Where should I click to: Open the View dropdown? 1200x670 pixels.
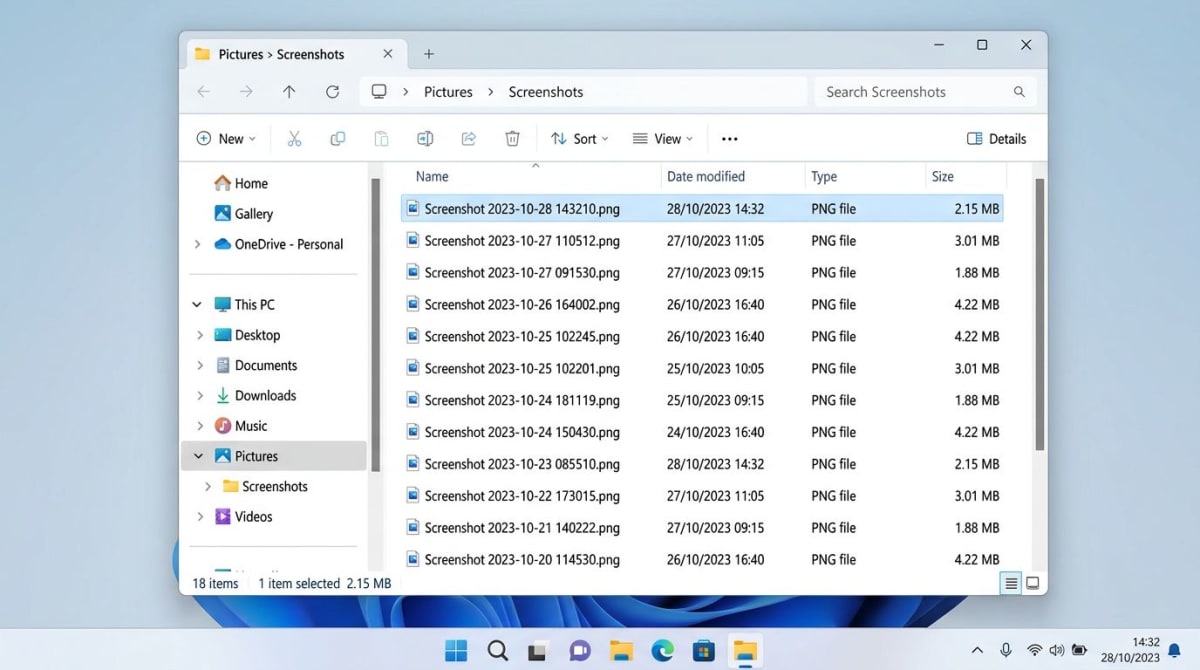662,138
